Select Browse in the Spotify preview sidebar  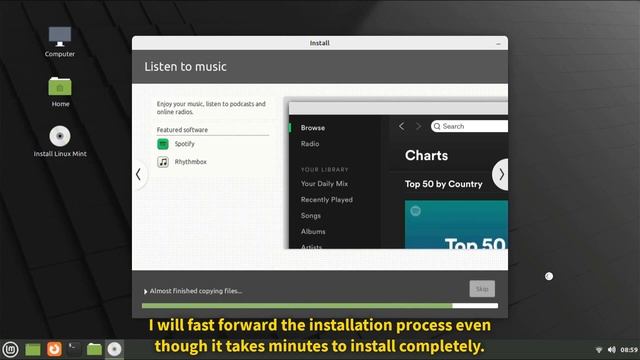click(313, 128)
